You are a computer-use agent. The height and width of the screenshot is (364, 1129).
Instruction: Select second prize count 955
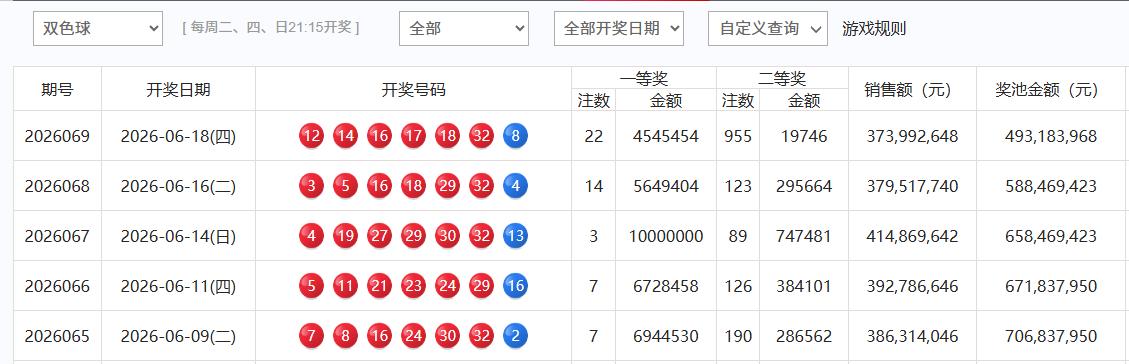coord(738,136)
